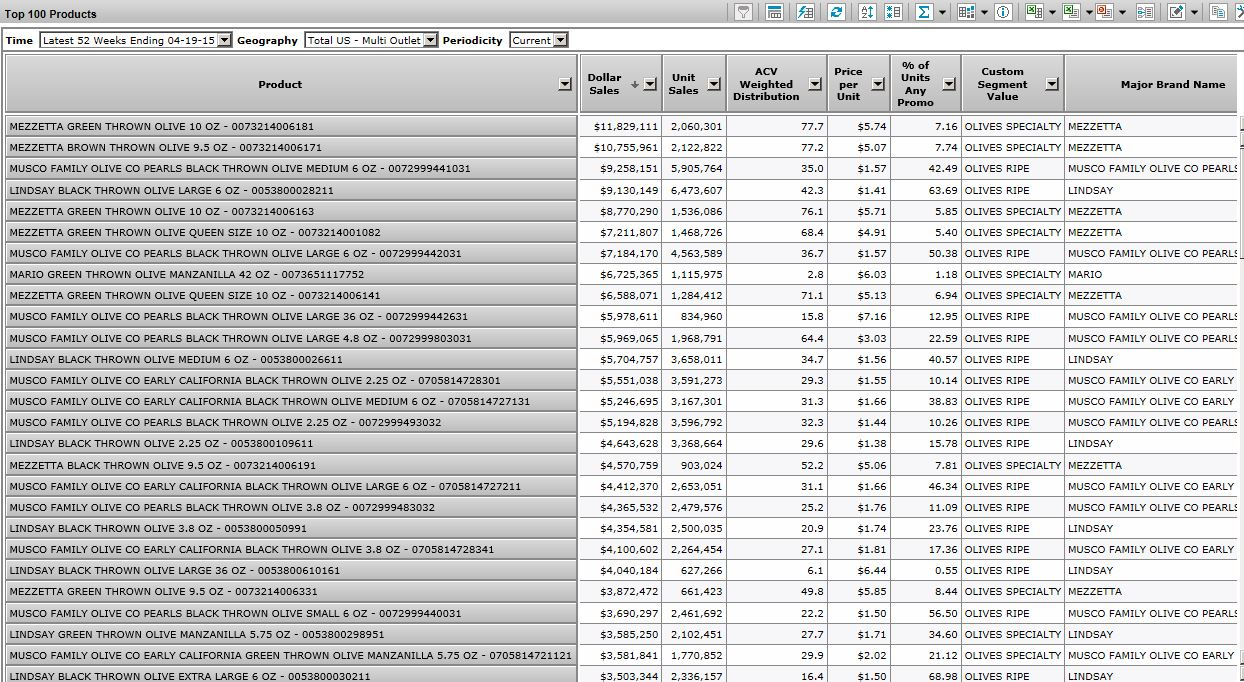The width and height of the screenshot is (1244, 682).
Task: Click the filter funnel icon in toolbar
Action: [743, 12]
